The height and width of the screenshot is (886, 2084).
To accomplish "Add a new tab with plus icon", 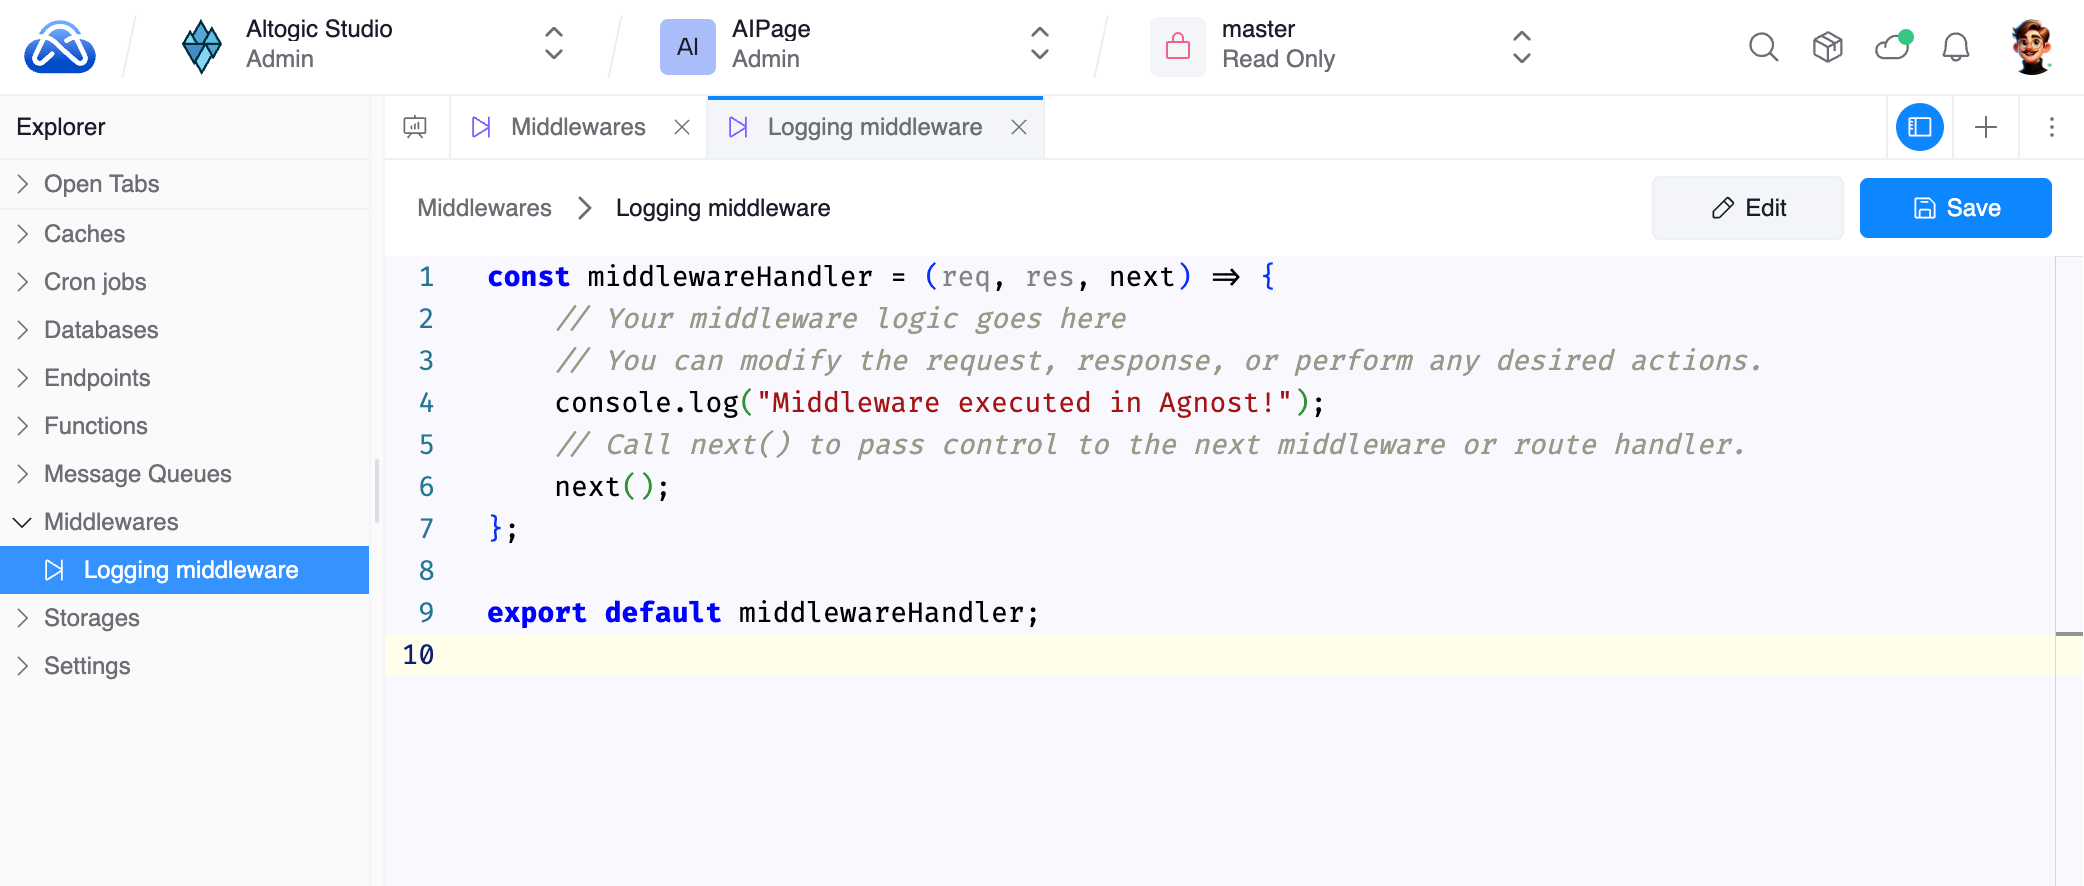I will tap(1986, 127).
